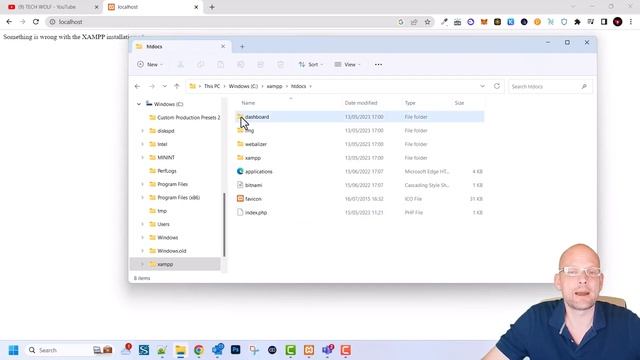Go up one folder level in Explorer
640x360 pixels.
point(177,86)
